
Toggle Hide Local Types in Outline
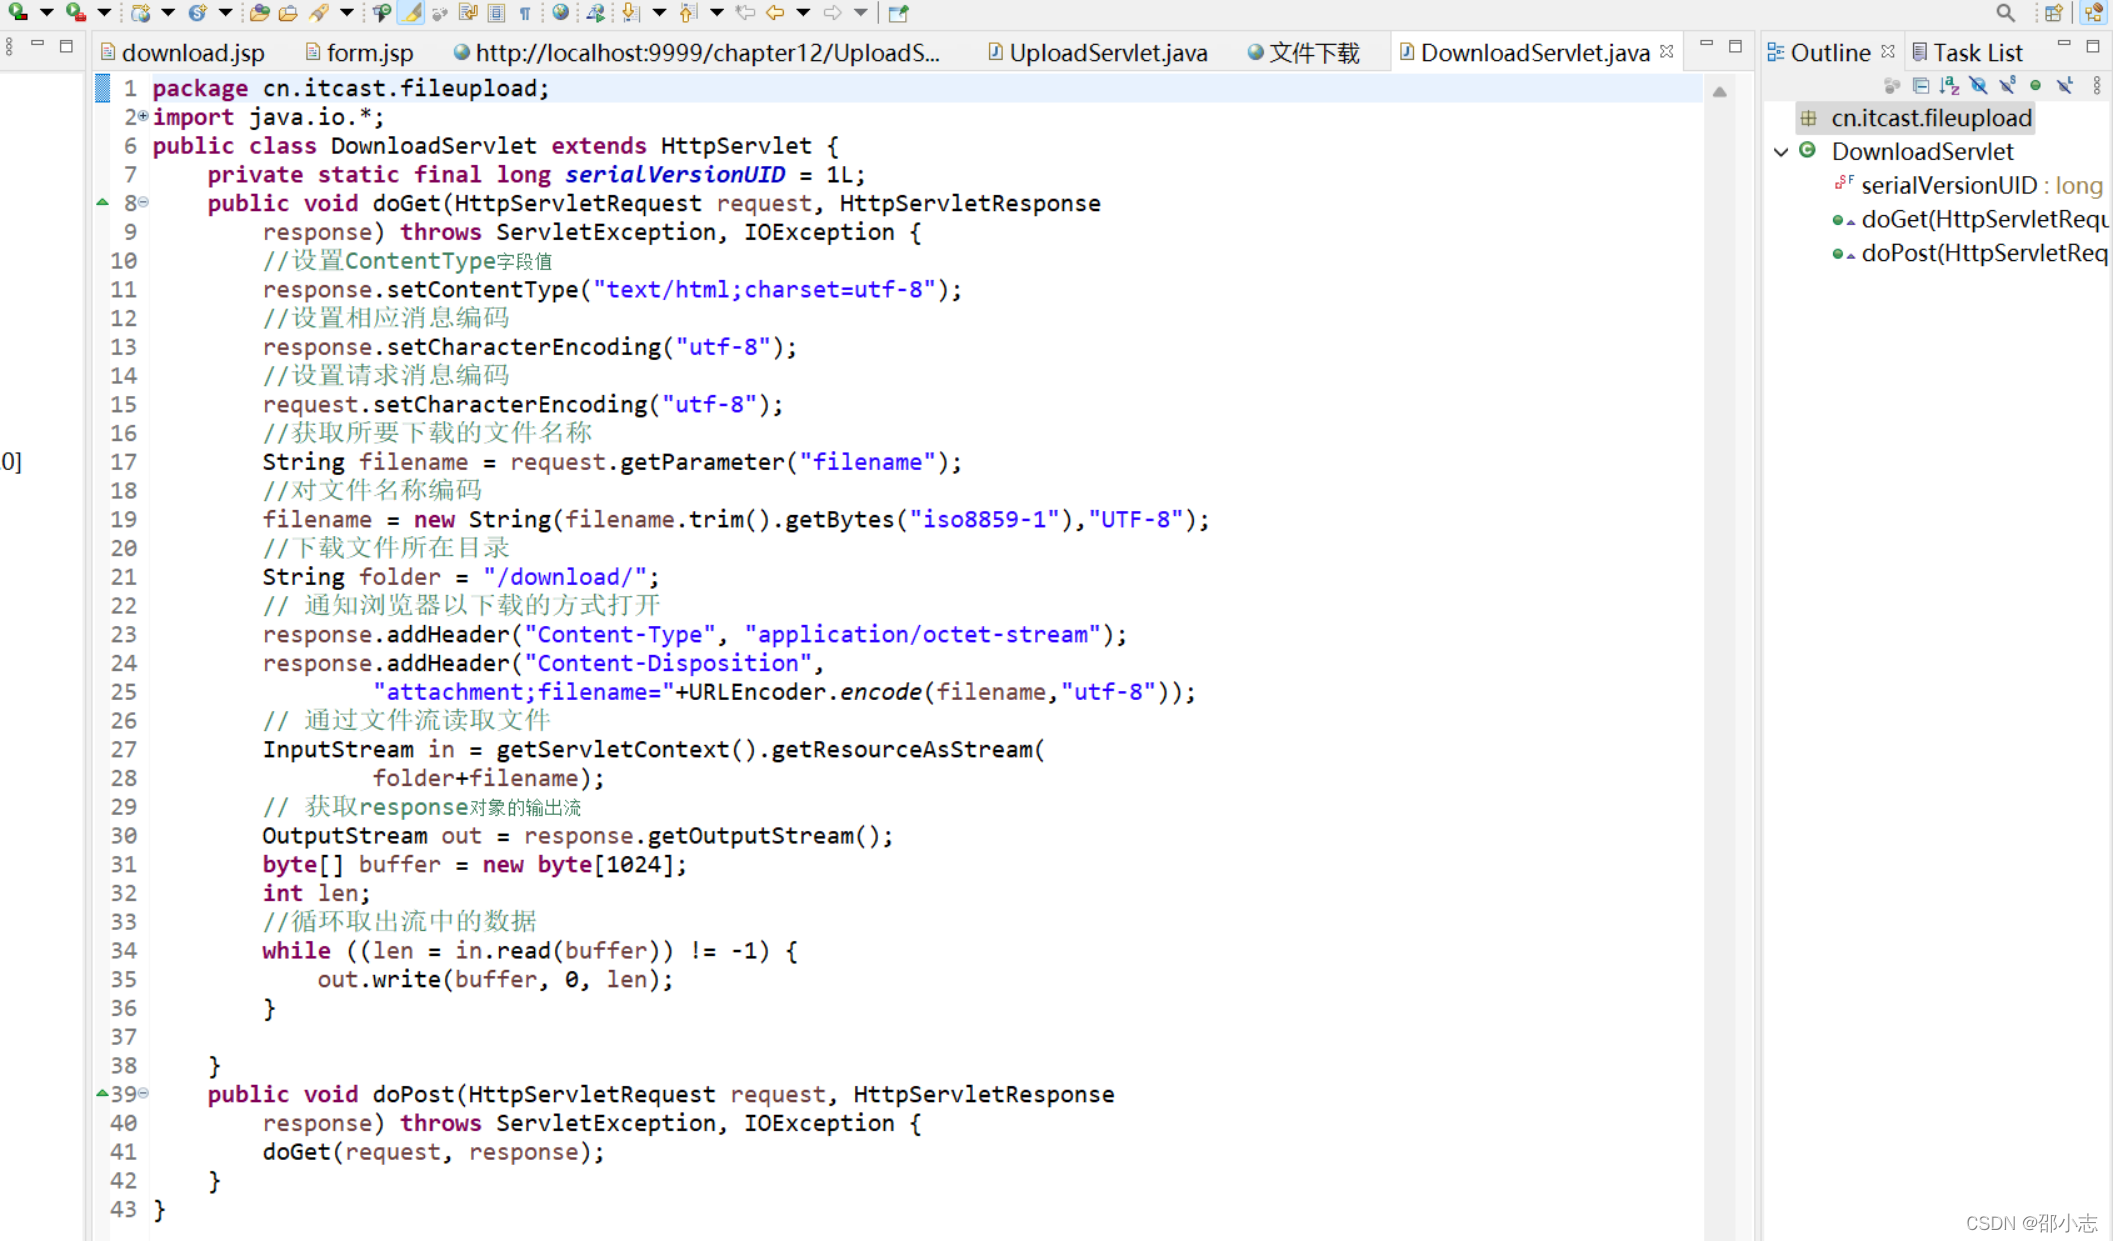2065,86
